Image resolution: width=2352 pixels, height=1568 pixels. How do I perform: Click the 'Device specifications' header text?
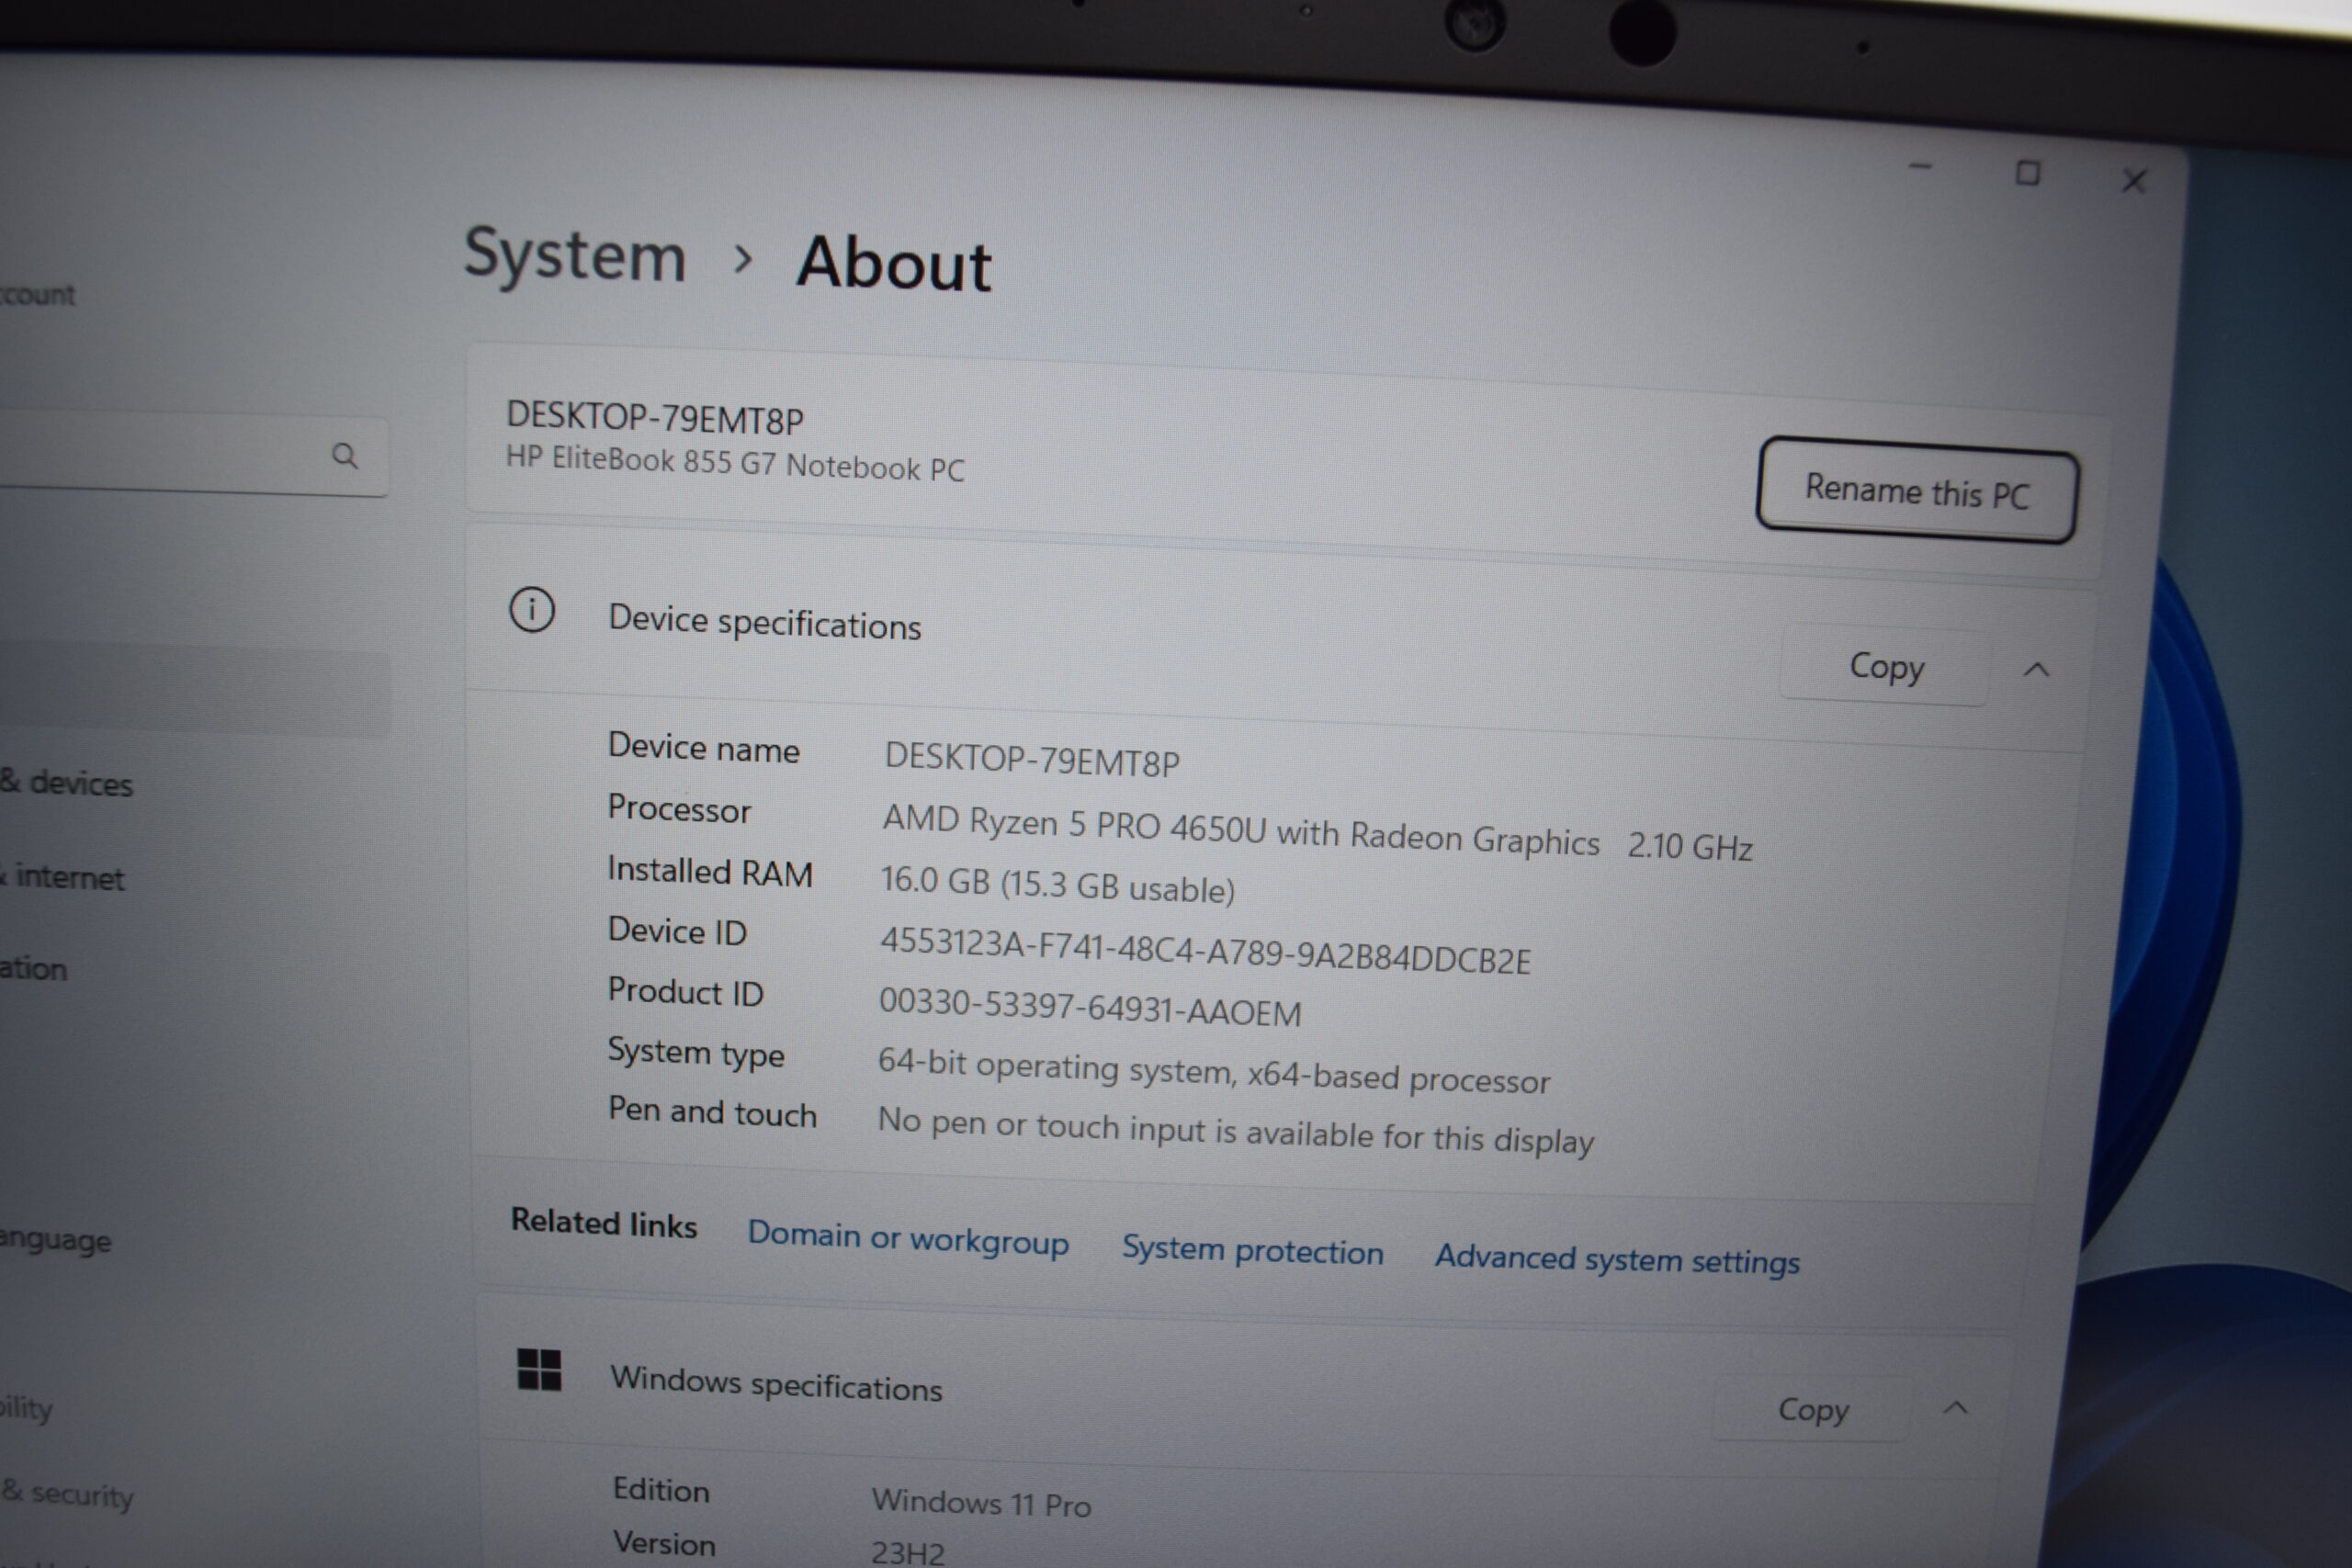[765, 623]
